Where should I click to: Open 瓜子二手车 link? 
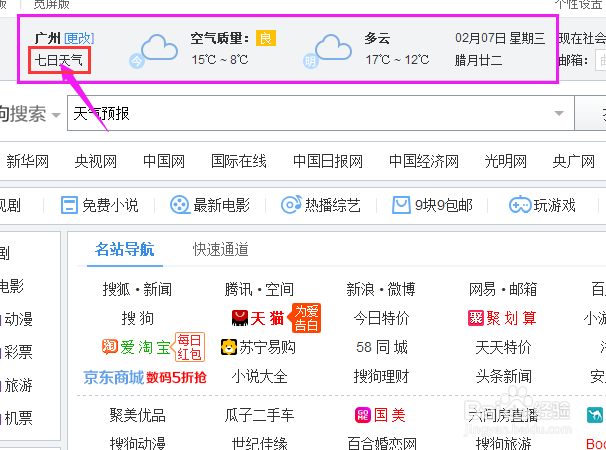[259, 415]
